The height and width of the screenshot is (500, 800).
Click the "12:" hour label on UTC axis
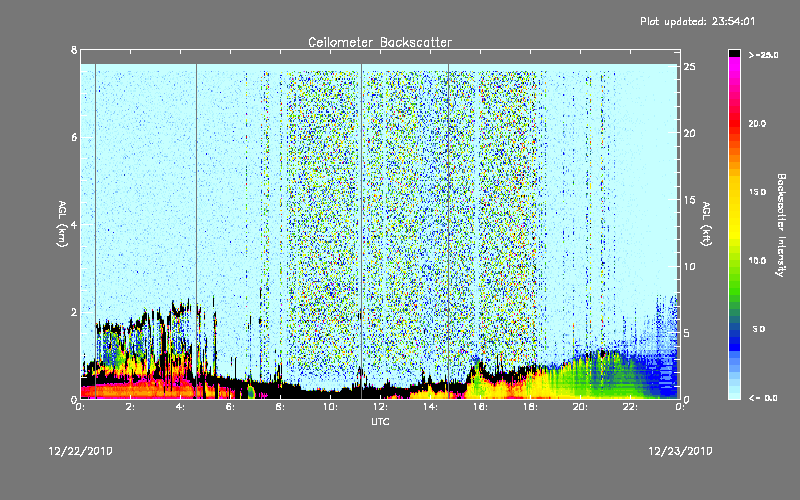point(380,407)
